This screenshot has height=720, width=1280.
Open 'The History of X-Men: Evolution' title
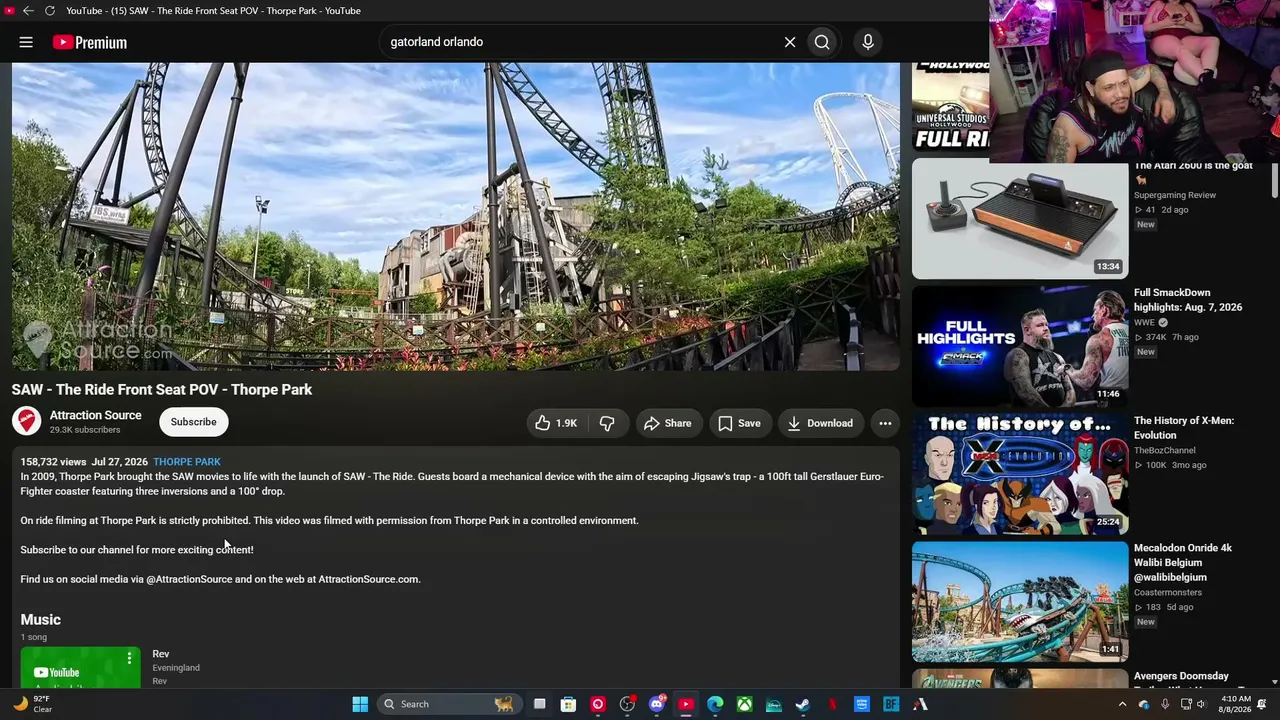coord(1184,428)
